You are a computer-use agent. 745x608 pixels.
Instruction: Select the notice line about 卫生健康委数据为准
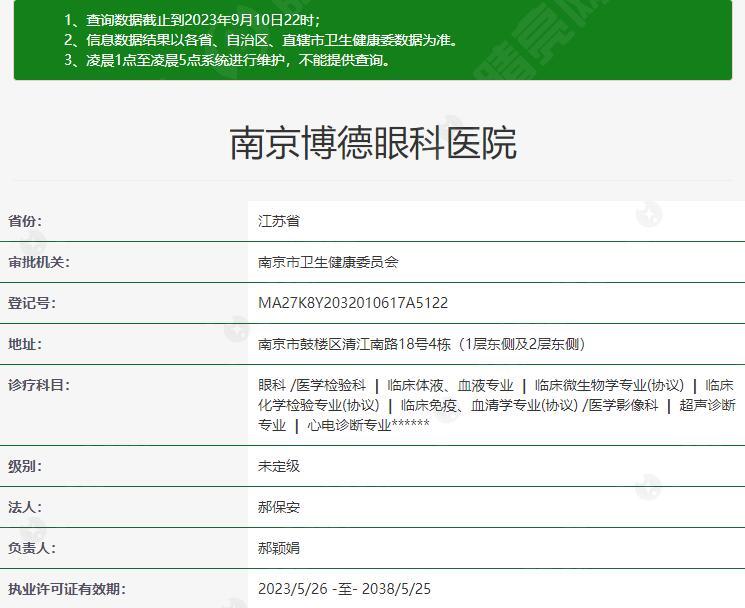coord(262,40)
